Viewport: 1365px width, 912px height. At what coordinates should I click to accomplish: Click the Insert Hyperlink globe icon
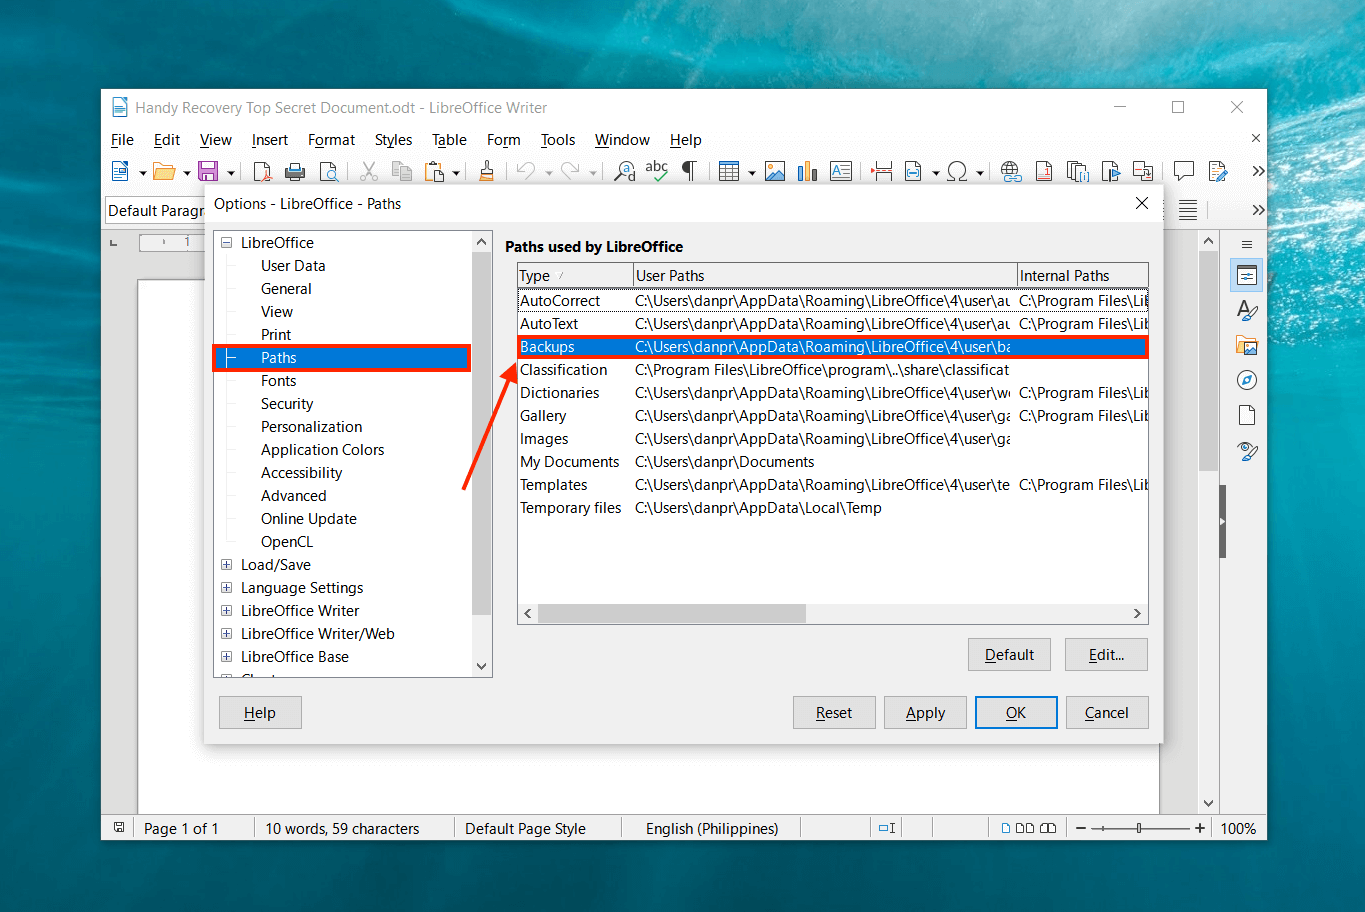[x=1011, y=171]
